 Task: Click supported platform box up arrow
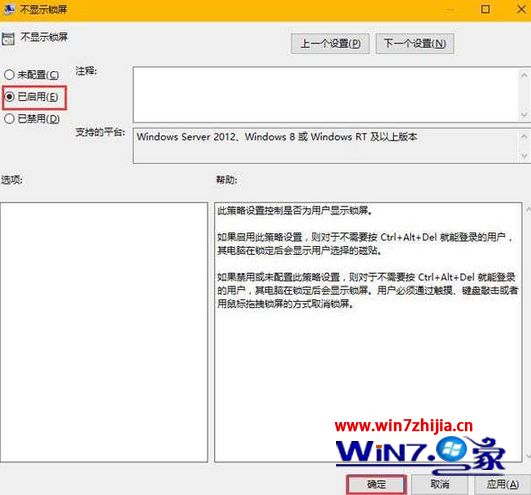[524, 136]
